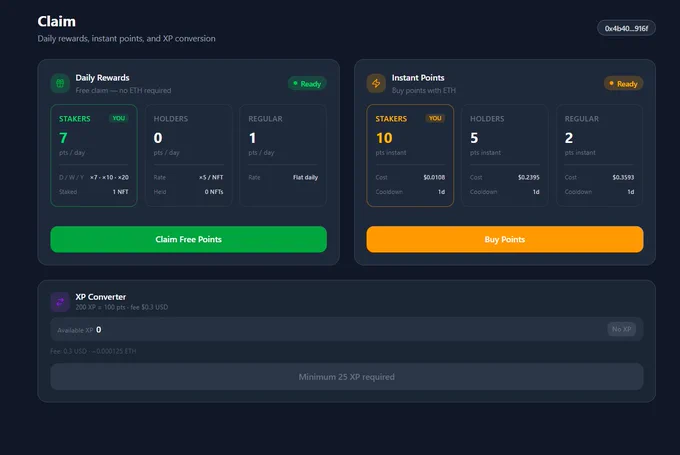Select the Regular card in Daily Rewards
Viewport: 680px width, 455px height.
coord(283,155)
